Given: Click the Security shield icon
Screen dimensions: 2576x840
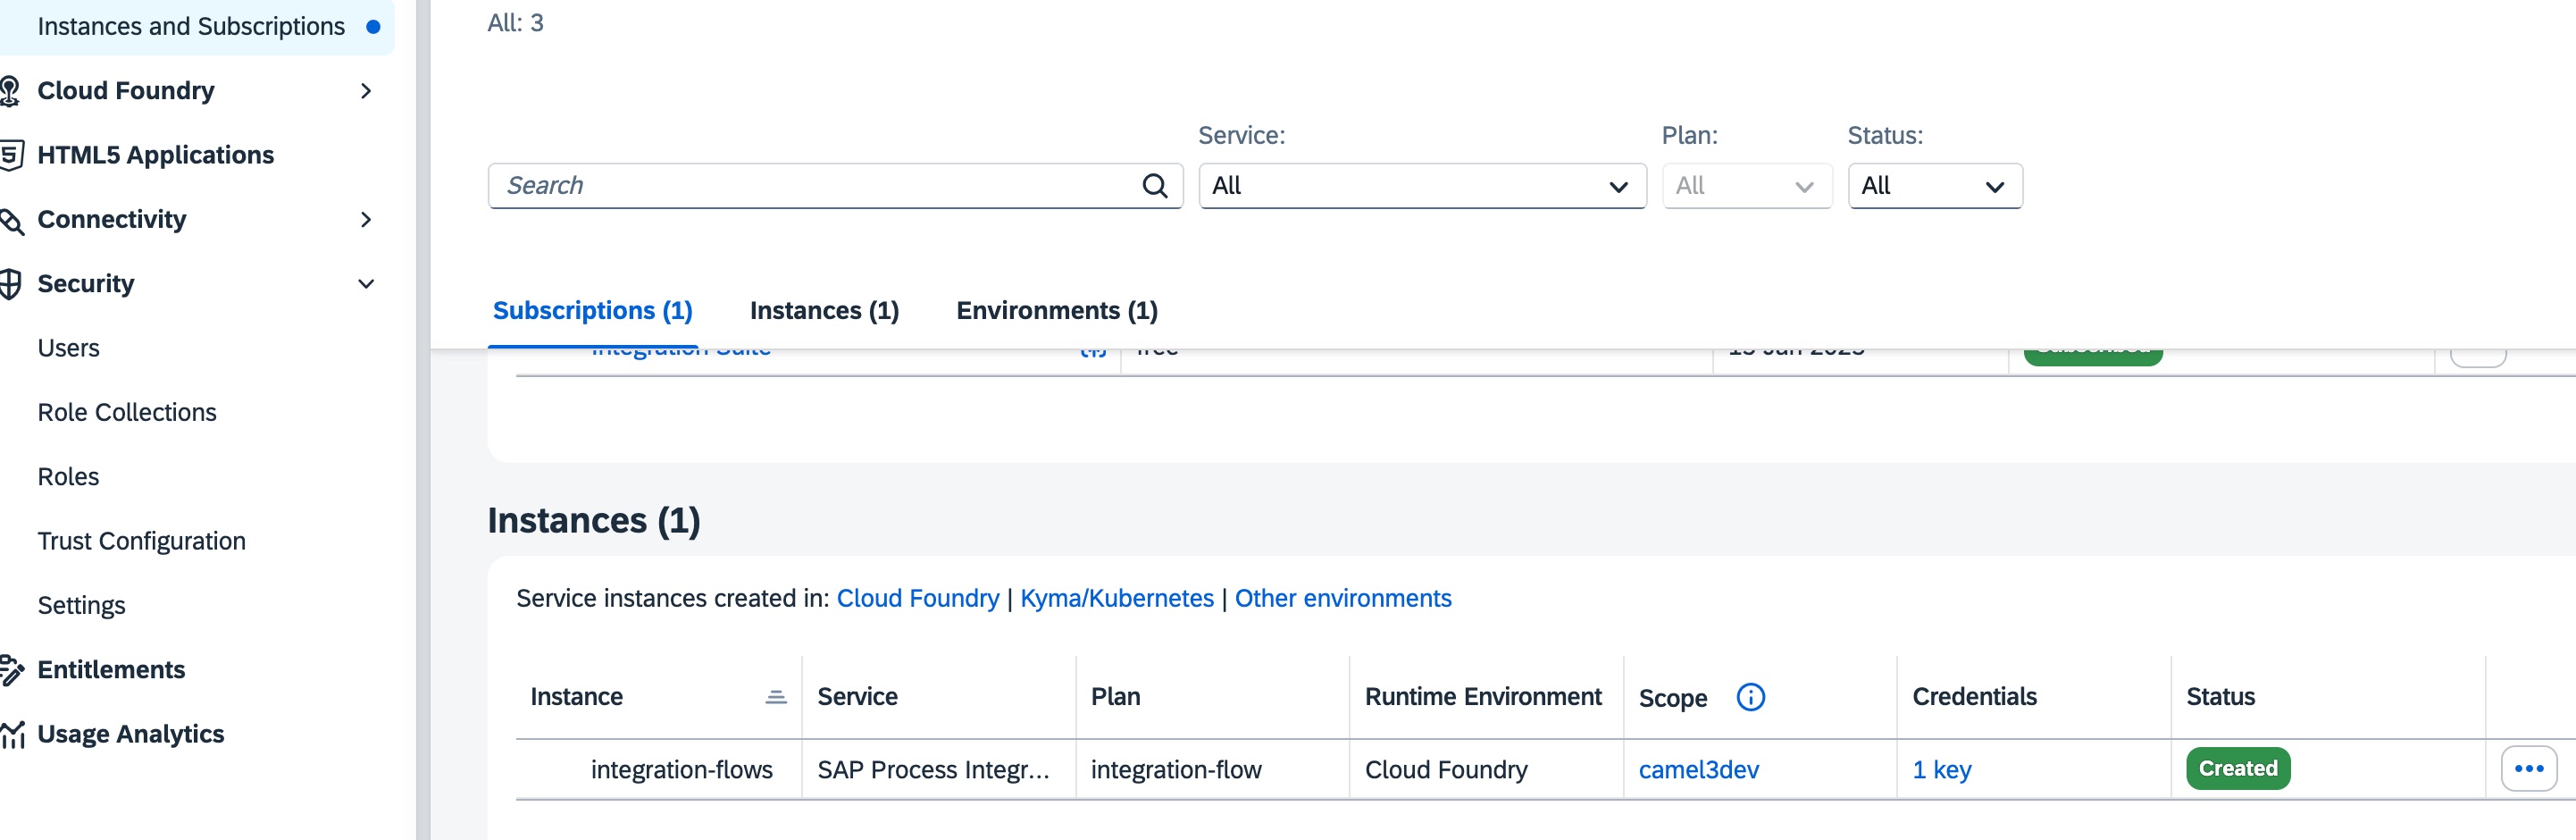Looking at the screenshot, I should coord(11,284).
